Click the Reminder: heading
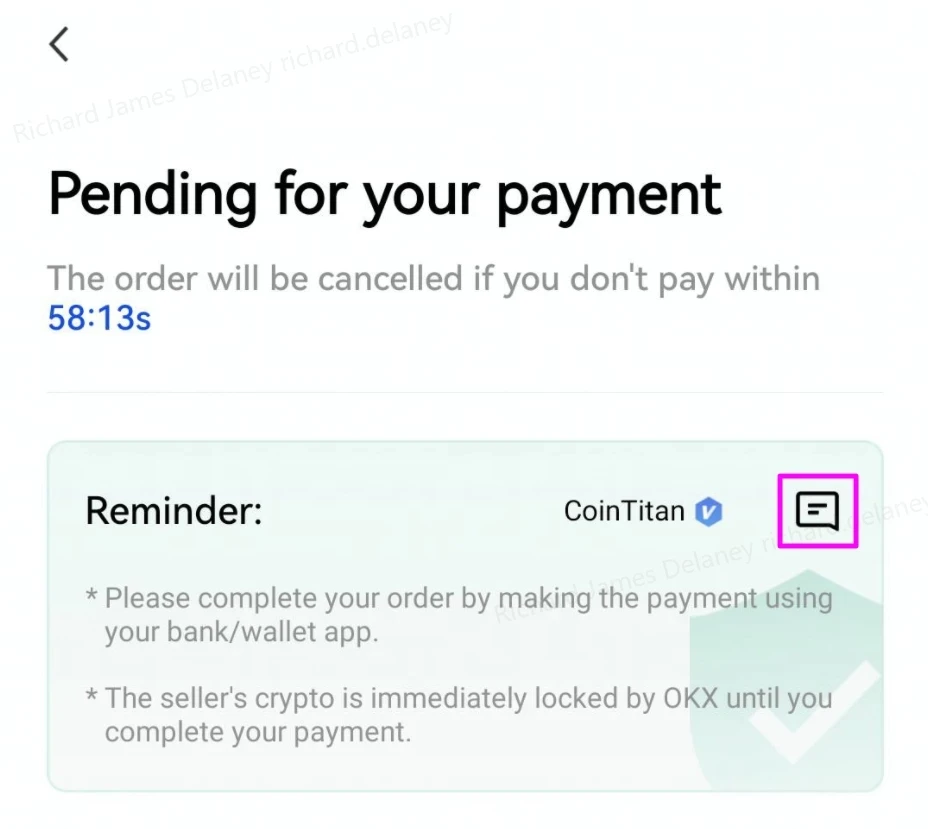 172,511
